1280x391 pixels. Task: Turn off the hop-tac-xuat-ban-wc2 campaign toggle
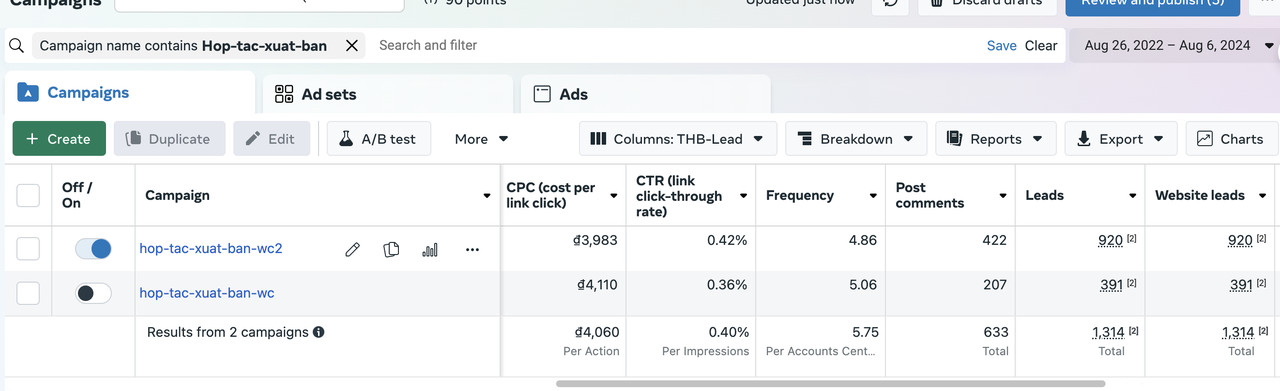point(93,249)
